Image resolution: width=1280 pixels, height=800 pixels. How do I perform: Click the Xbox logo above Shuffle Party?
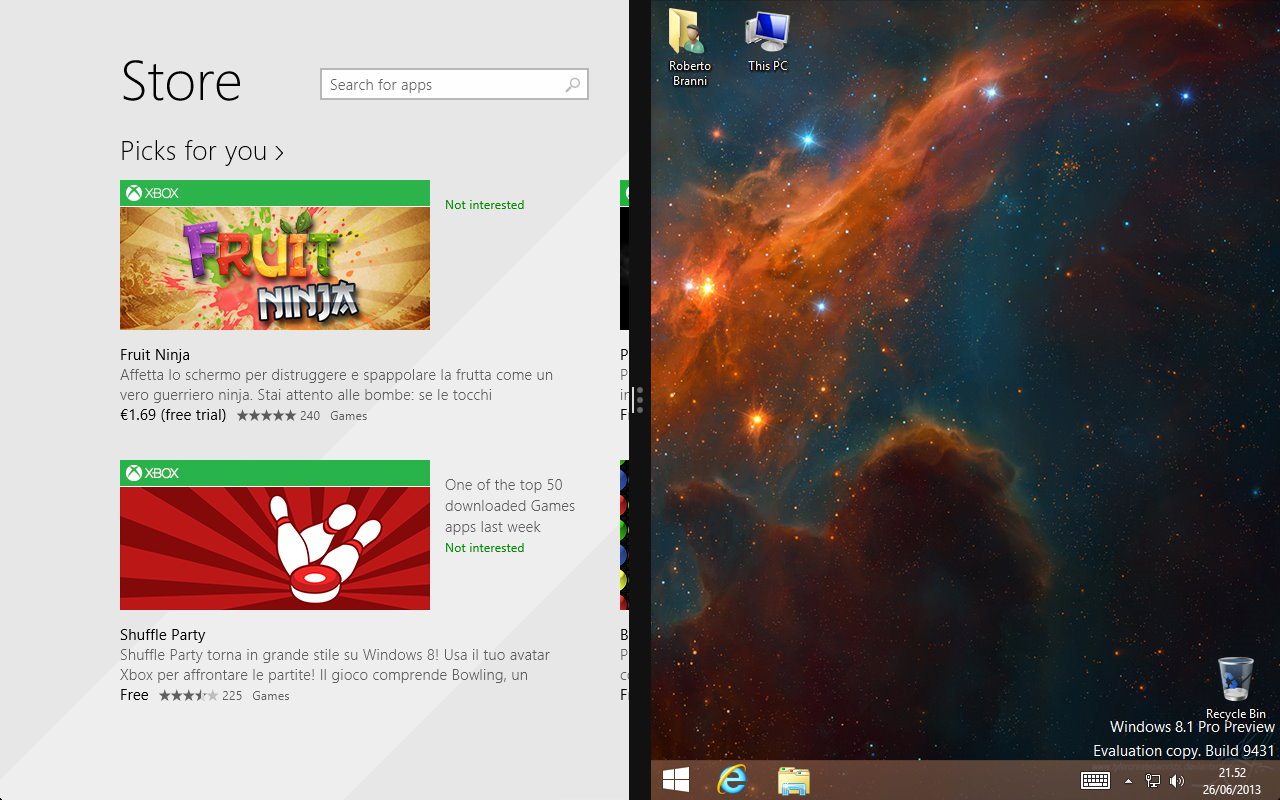pyautogui.click(x=152, y=473)
